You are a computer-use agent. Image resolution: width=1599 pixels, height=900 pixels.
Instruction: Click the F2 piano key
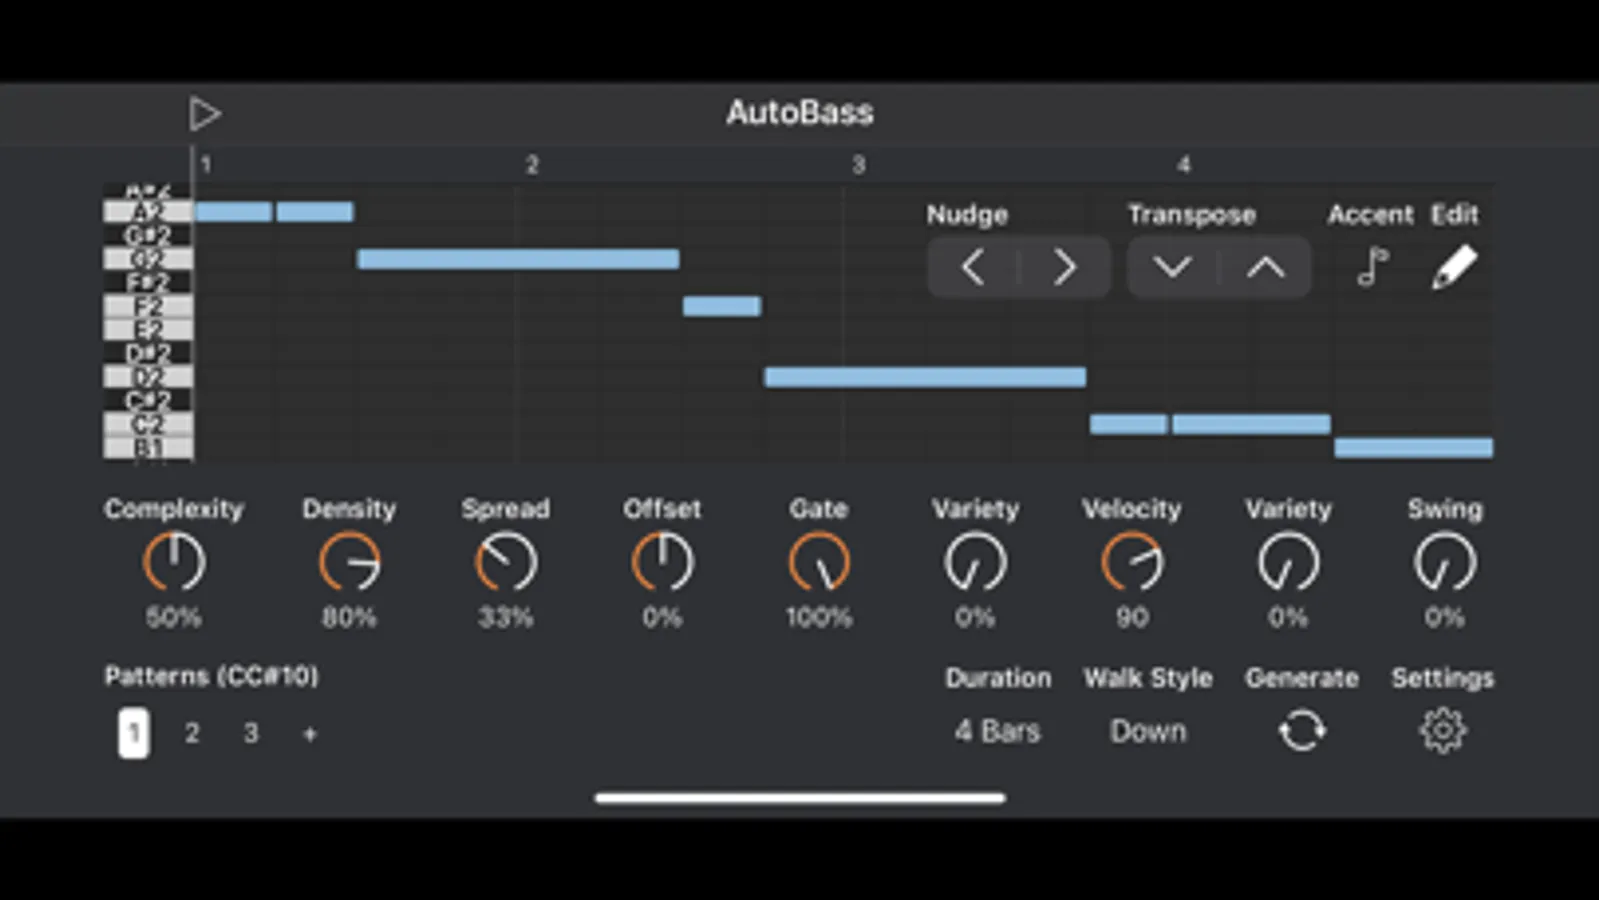click(x=148, y=306)
